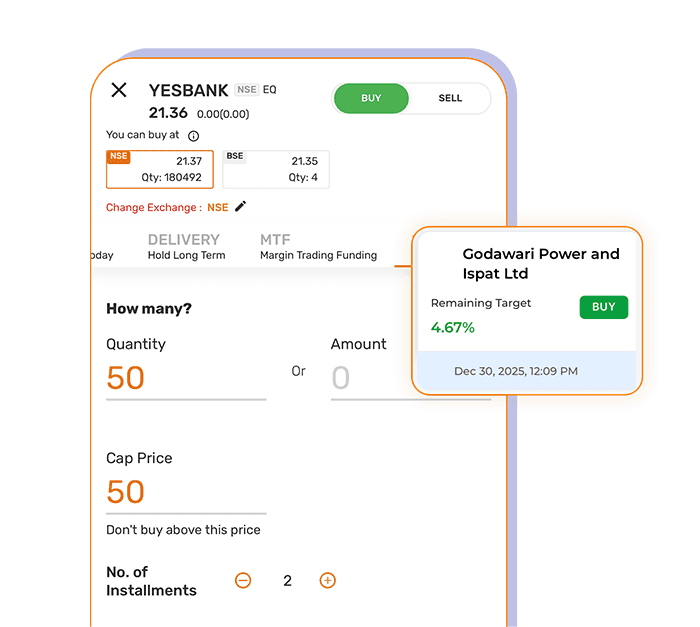Choose the NSE price box at 21.37
700x627 pixels.
[159, 169]
